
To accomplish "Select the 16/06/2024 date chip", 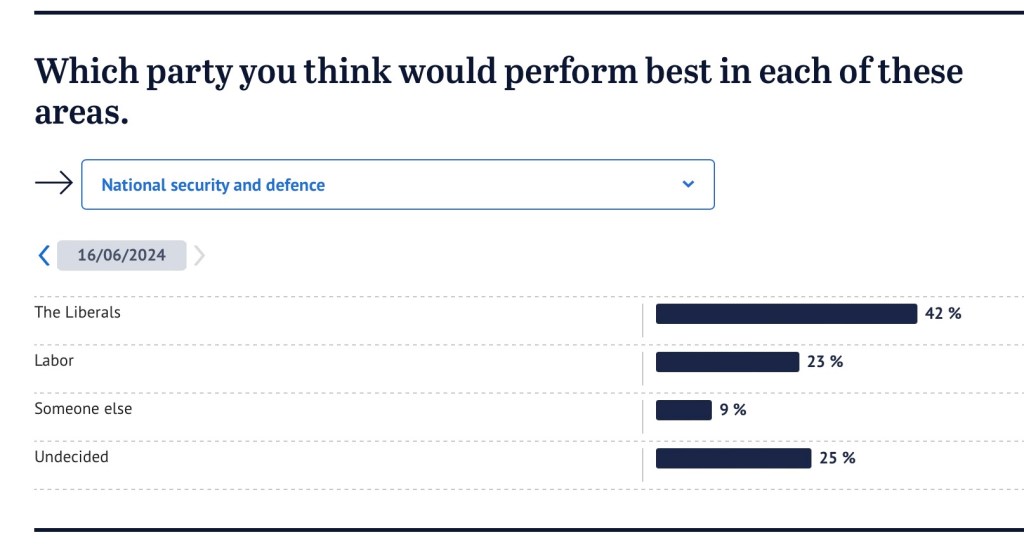I will [x=121, y=255].
